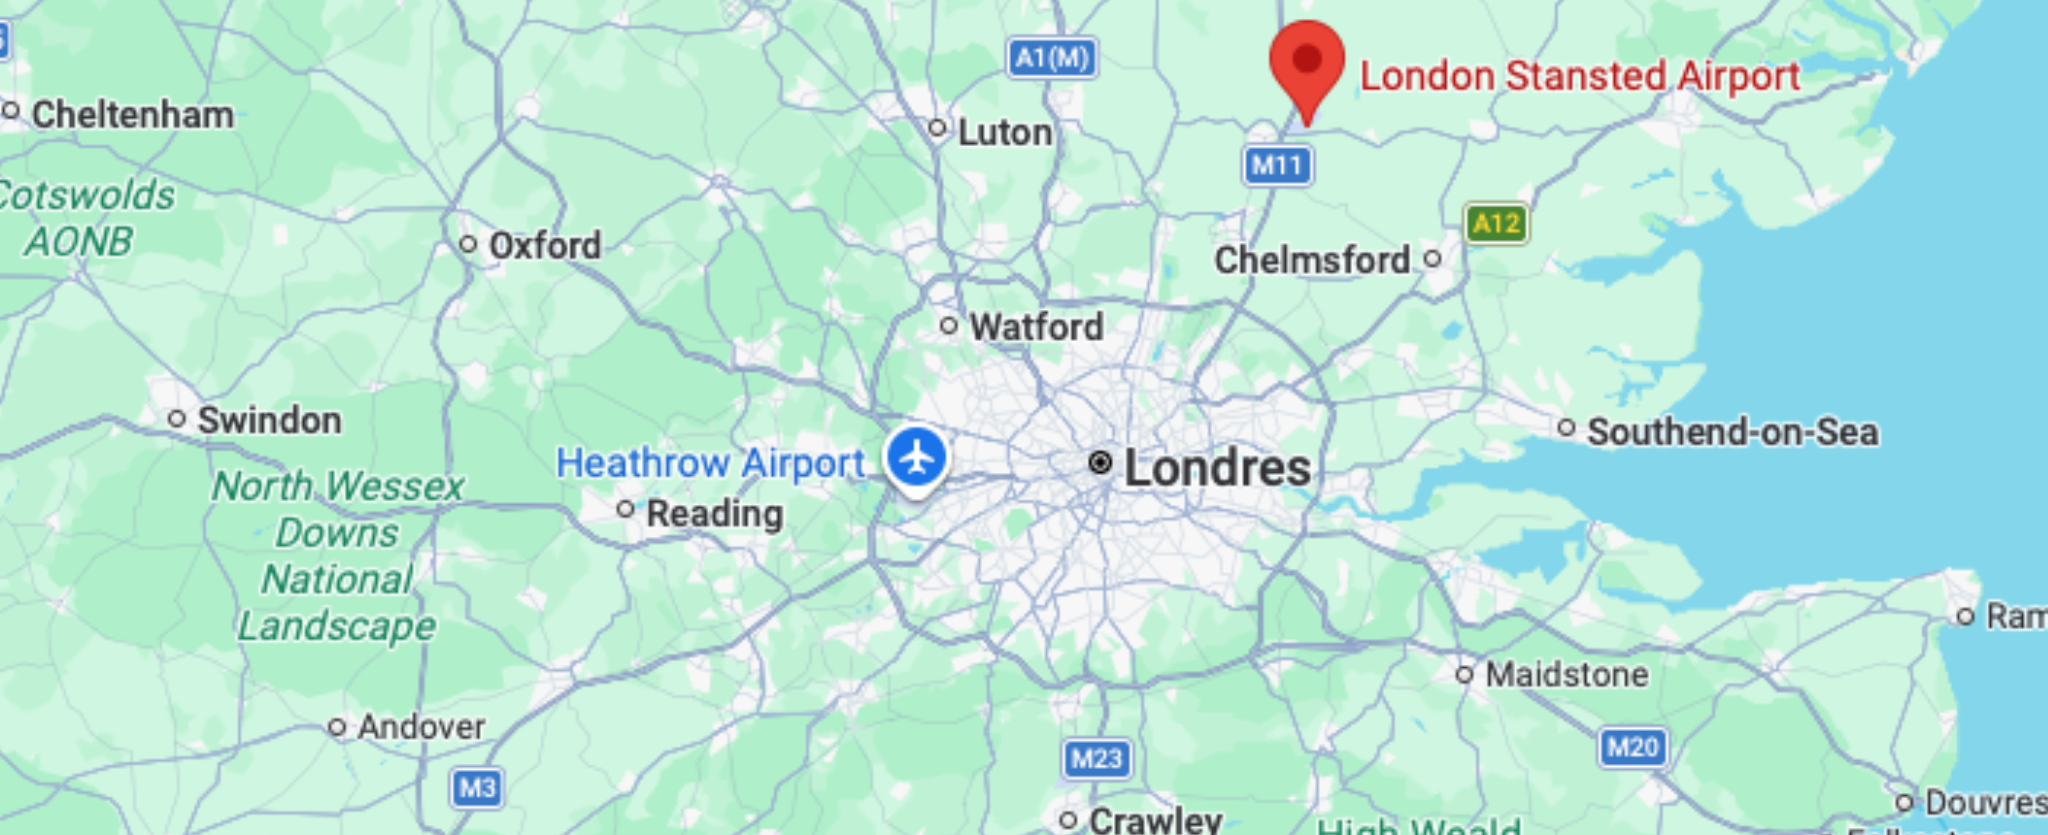Select the blue Heathrow Airport plane icon
The width and height of the screenshot is (2048, 835).
coord(916,460)
